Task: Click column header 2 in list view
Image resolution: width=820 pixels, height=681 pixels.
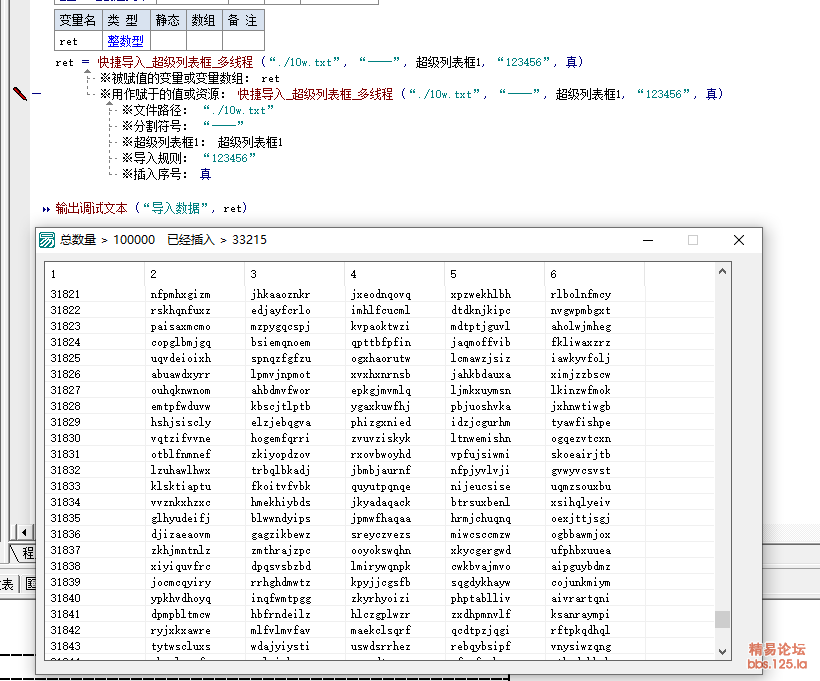Action: [194, 274]
